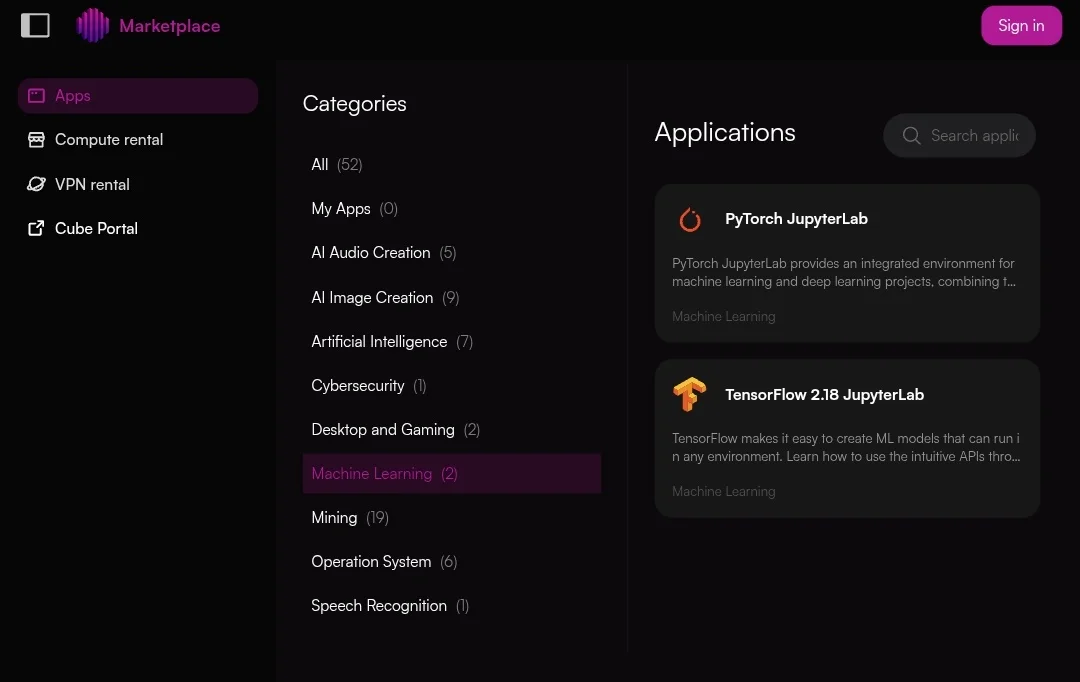Focus the Search applications field
The image size is (1080, 682).
[959, 136]
